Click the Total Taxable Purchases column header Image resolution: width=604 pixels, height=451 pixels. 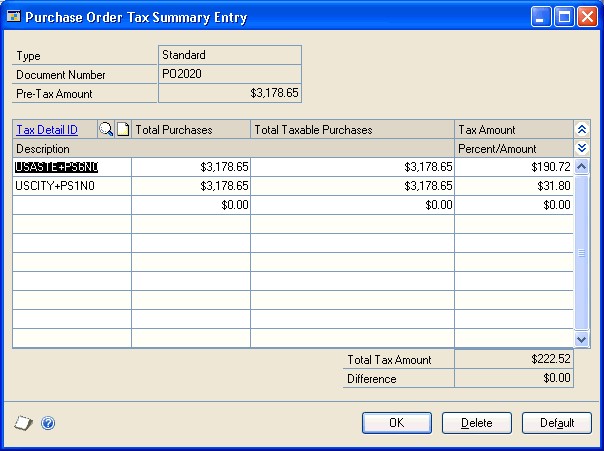tap(352, 130)
